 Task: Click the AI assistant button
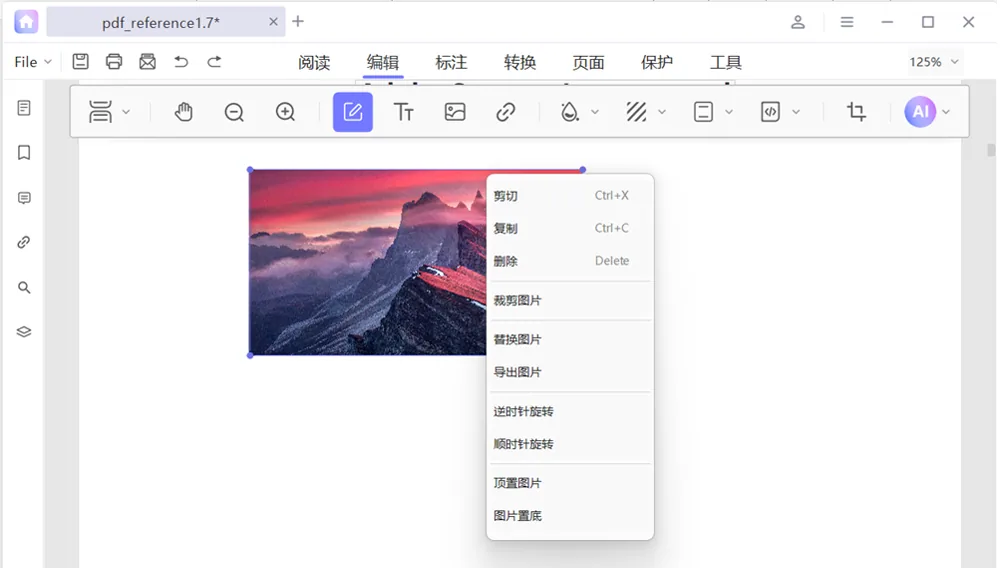pos(920,112)
